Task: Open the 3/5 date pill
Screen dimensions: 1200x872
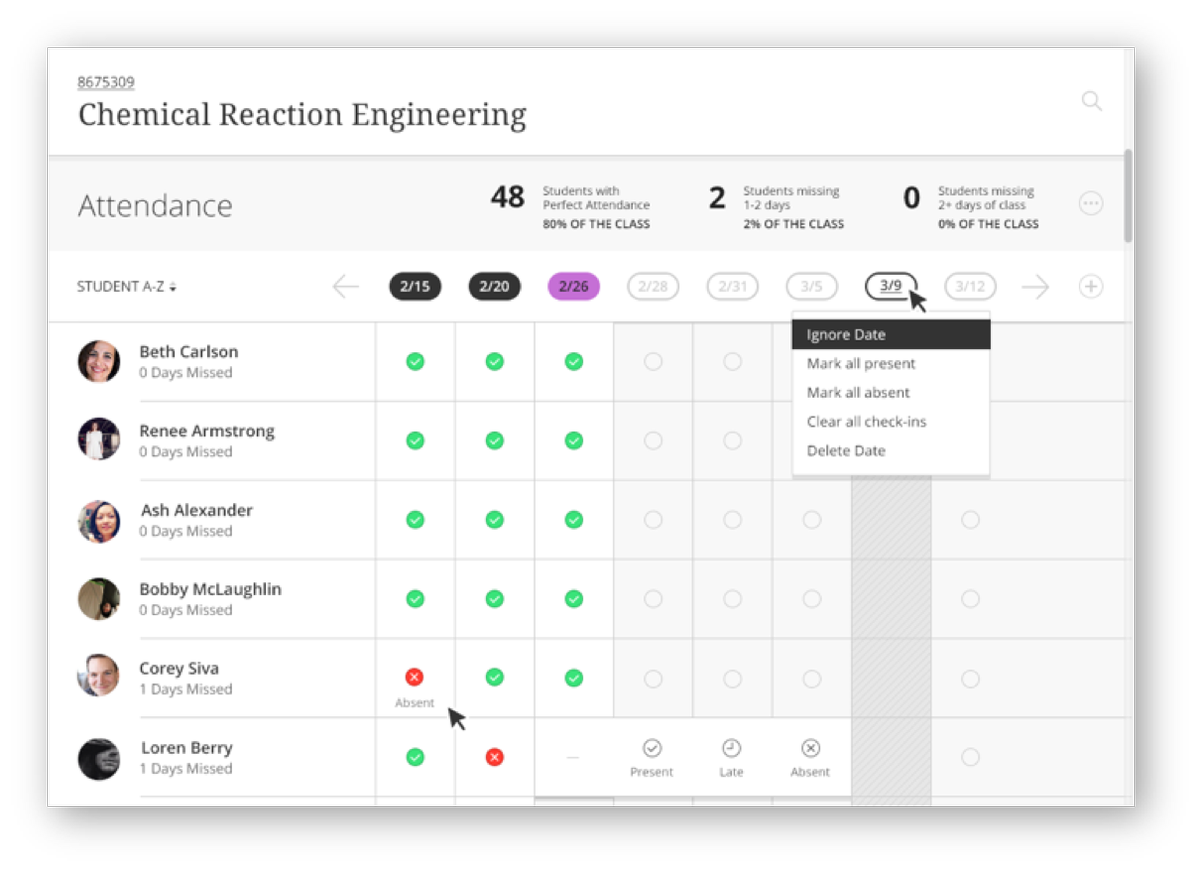Action: 812,287
